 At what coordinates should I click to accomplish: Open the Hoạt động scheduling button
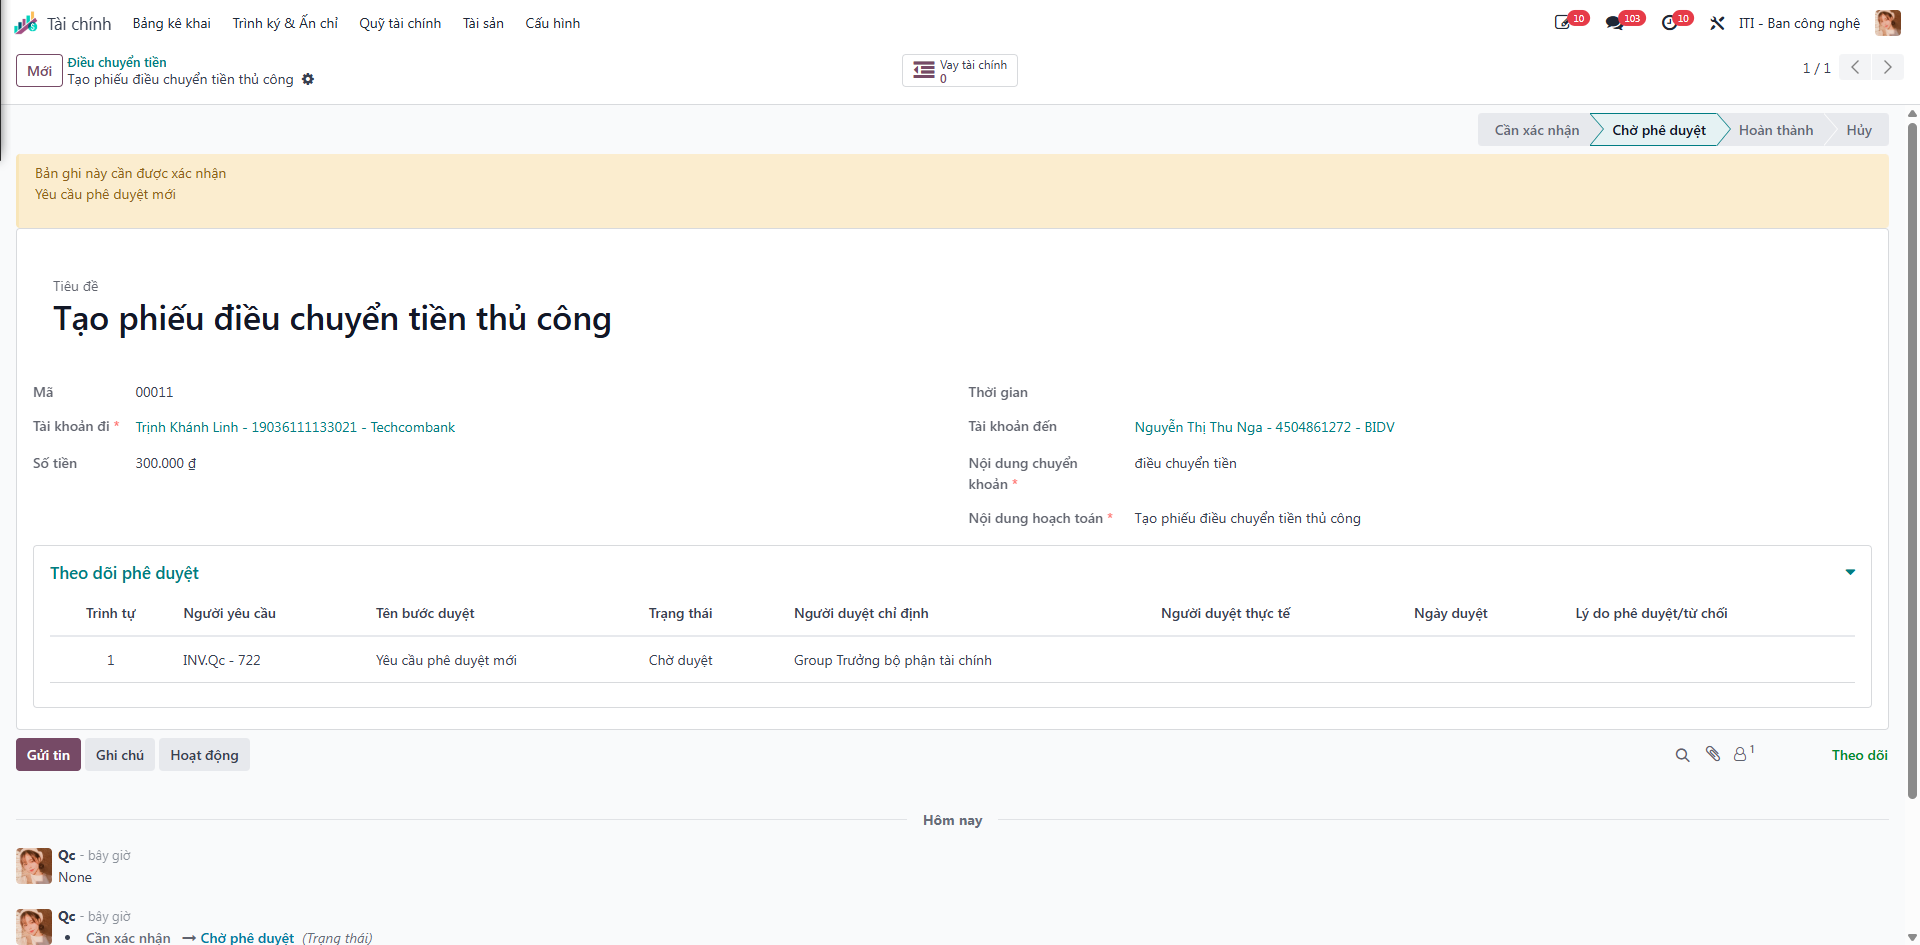pos(204,755)
